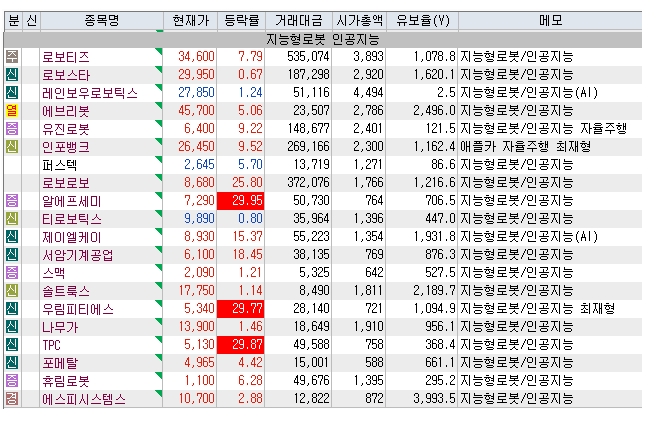Viewport: 663px width, 423px height.
Task: Select stock name 우림피티에스
Action: (77, 309)
